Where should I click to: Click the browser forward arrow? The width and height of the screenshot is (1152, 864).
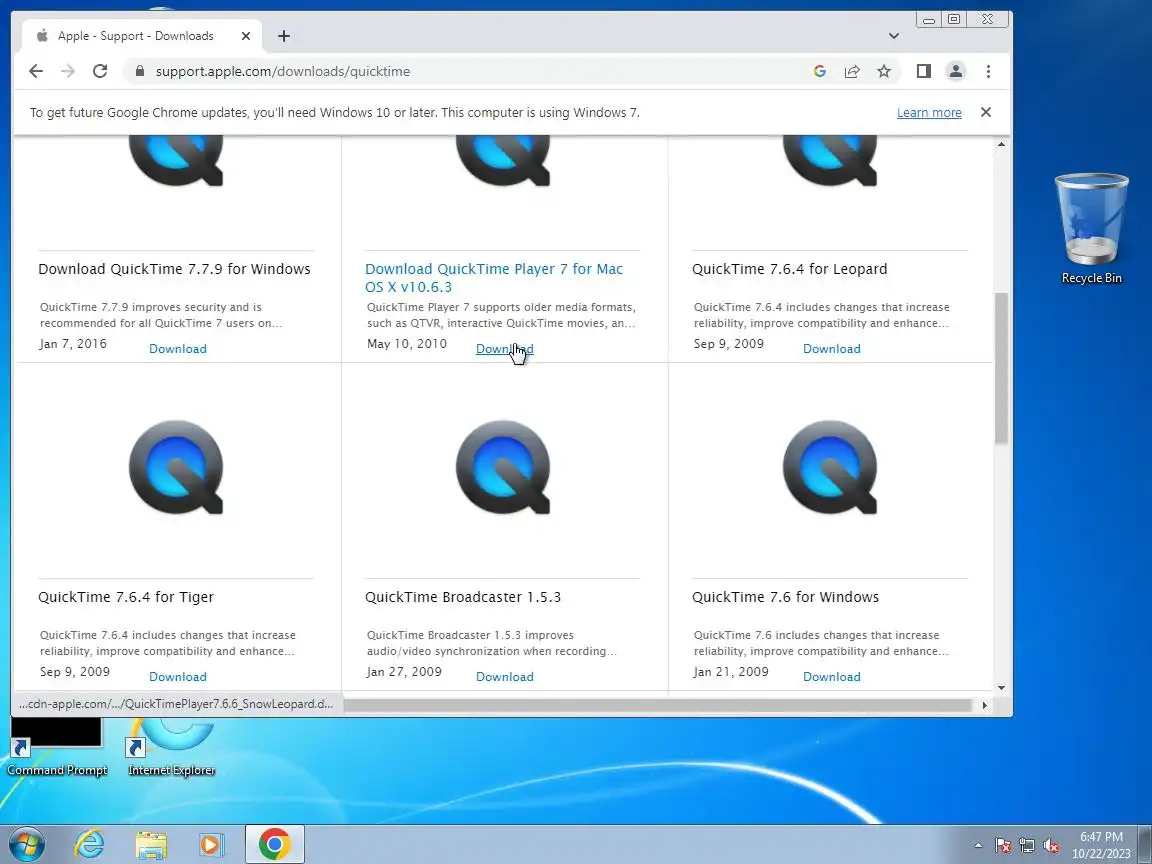pos(68,71)
